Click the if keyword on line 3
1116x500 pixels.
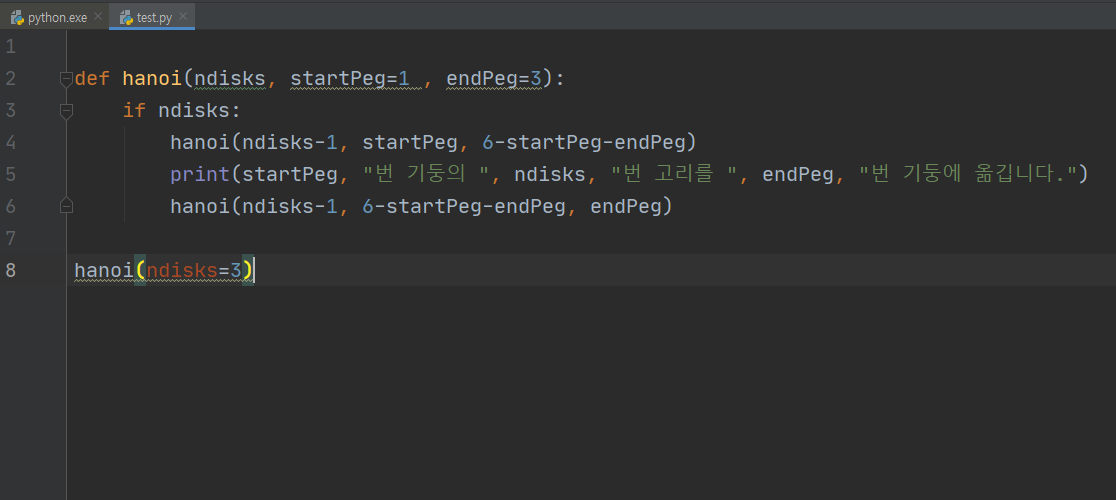(x=134, y=110)
